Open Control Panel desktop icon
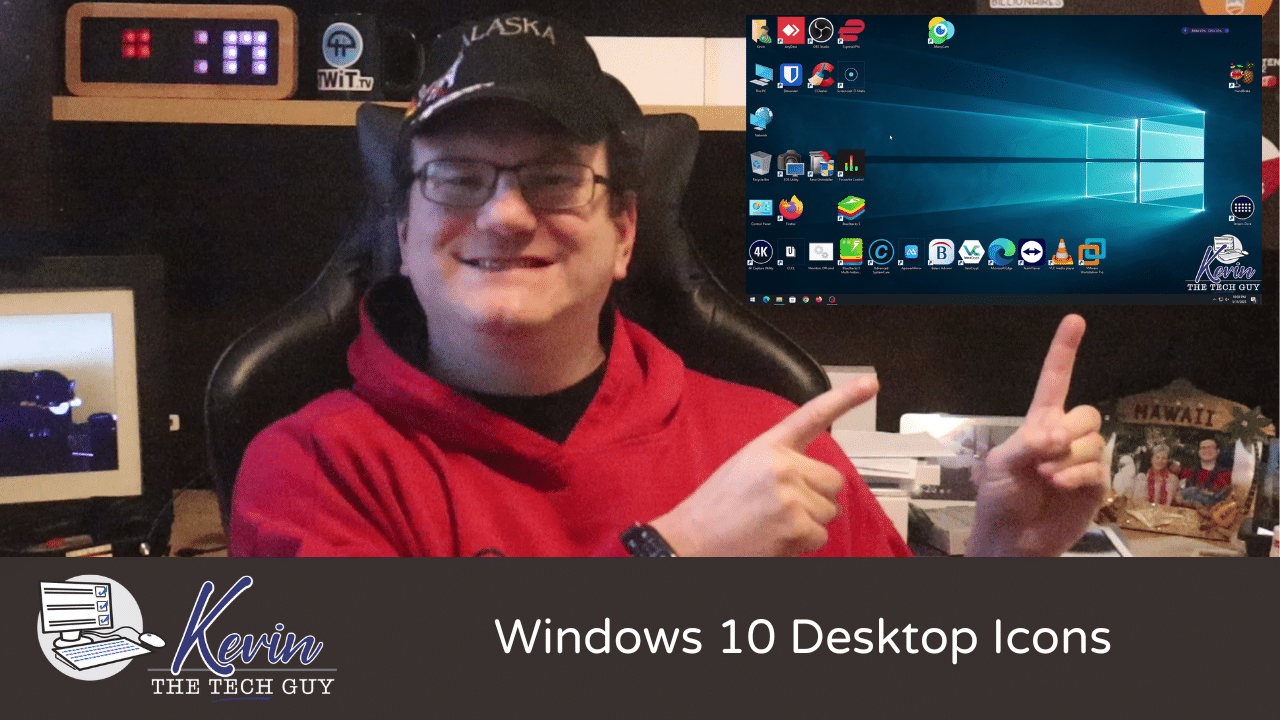Viewport: 1280px width, 720px height. pyautogui.click(x=761, y=210)
